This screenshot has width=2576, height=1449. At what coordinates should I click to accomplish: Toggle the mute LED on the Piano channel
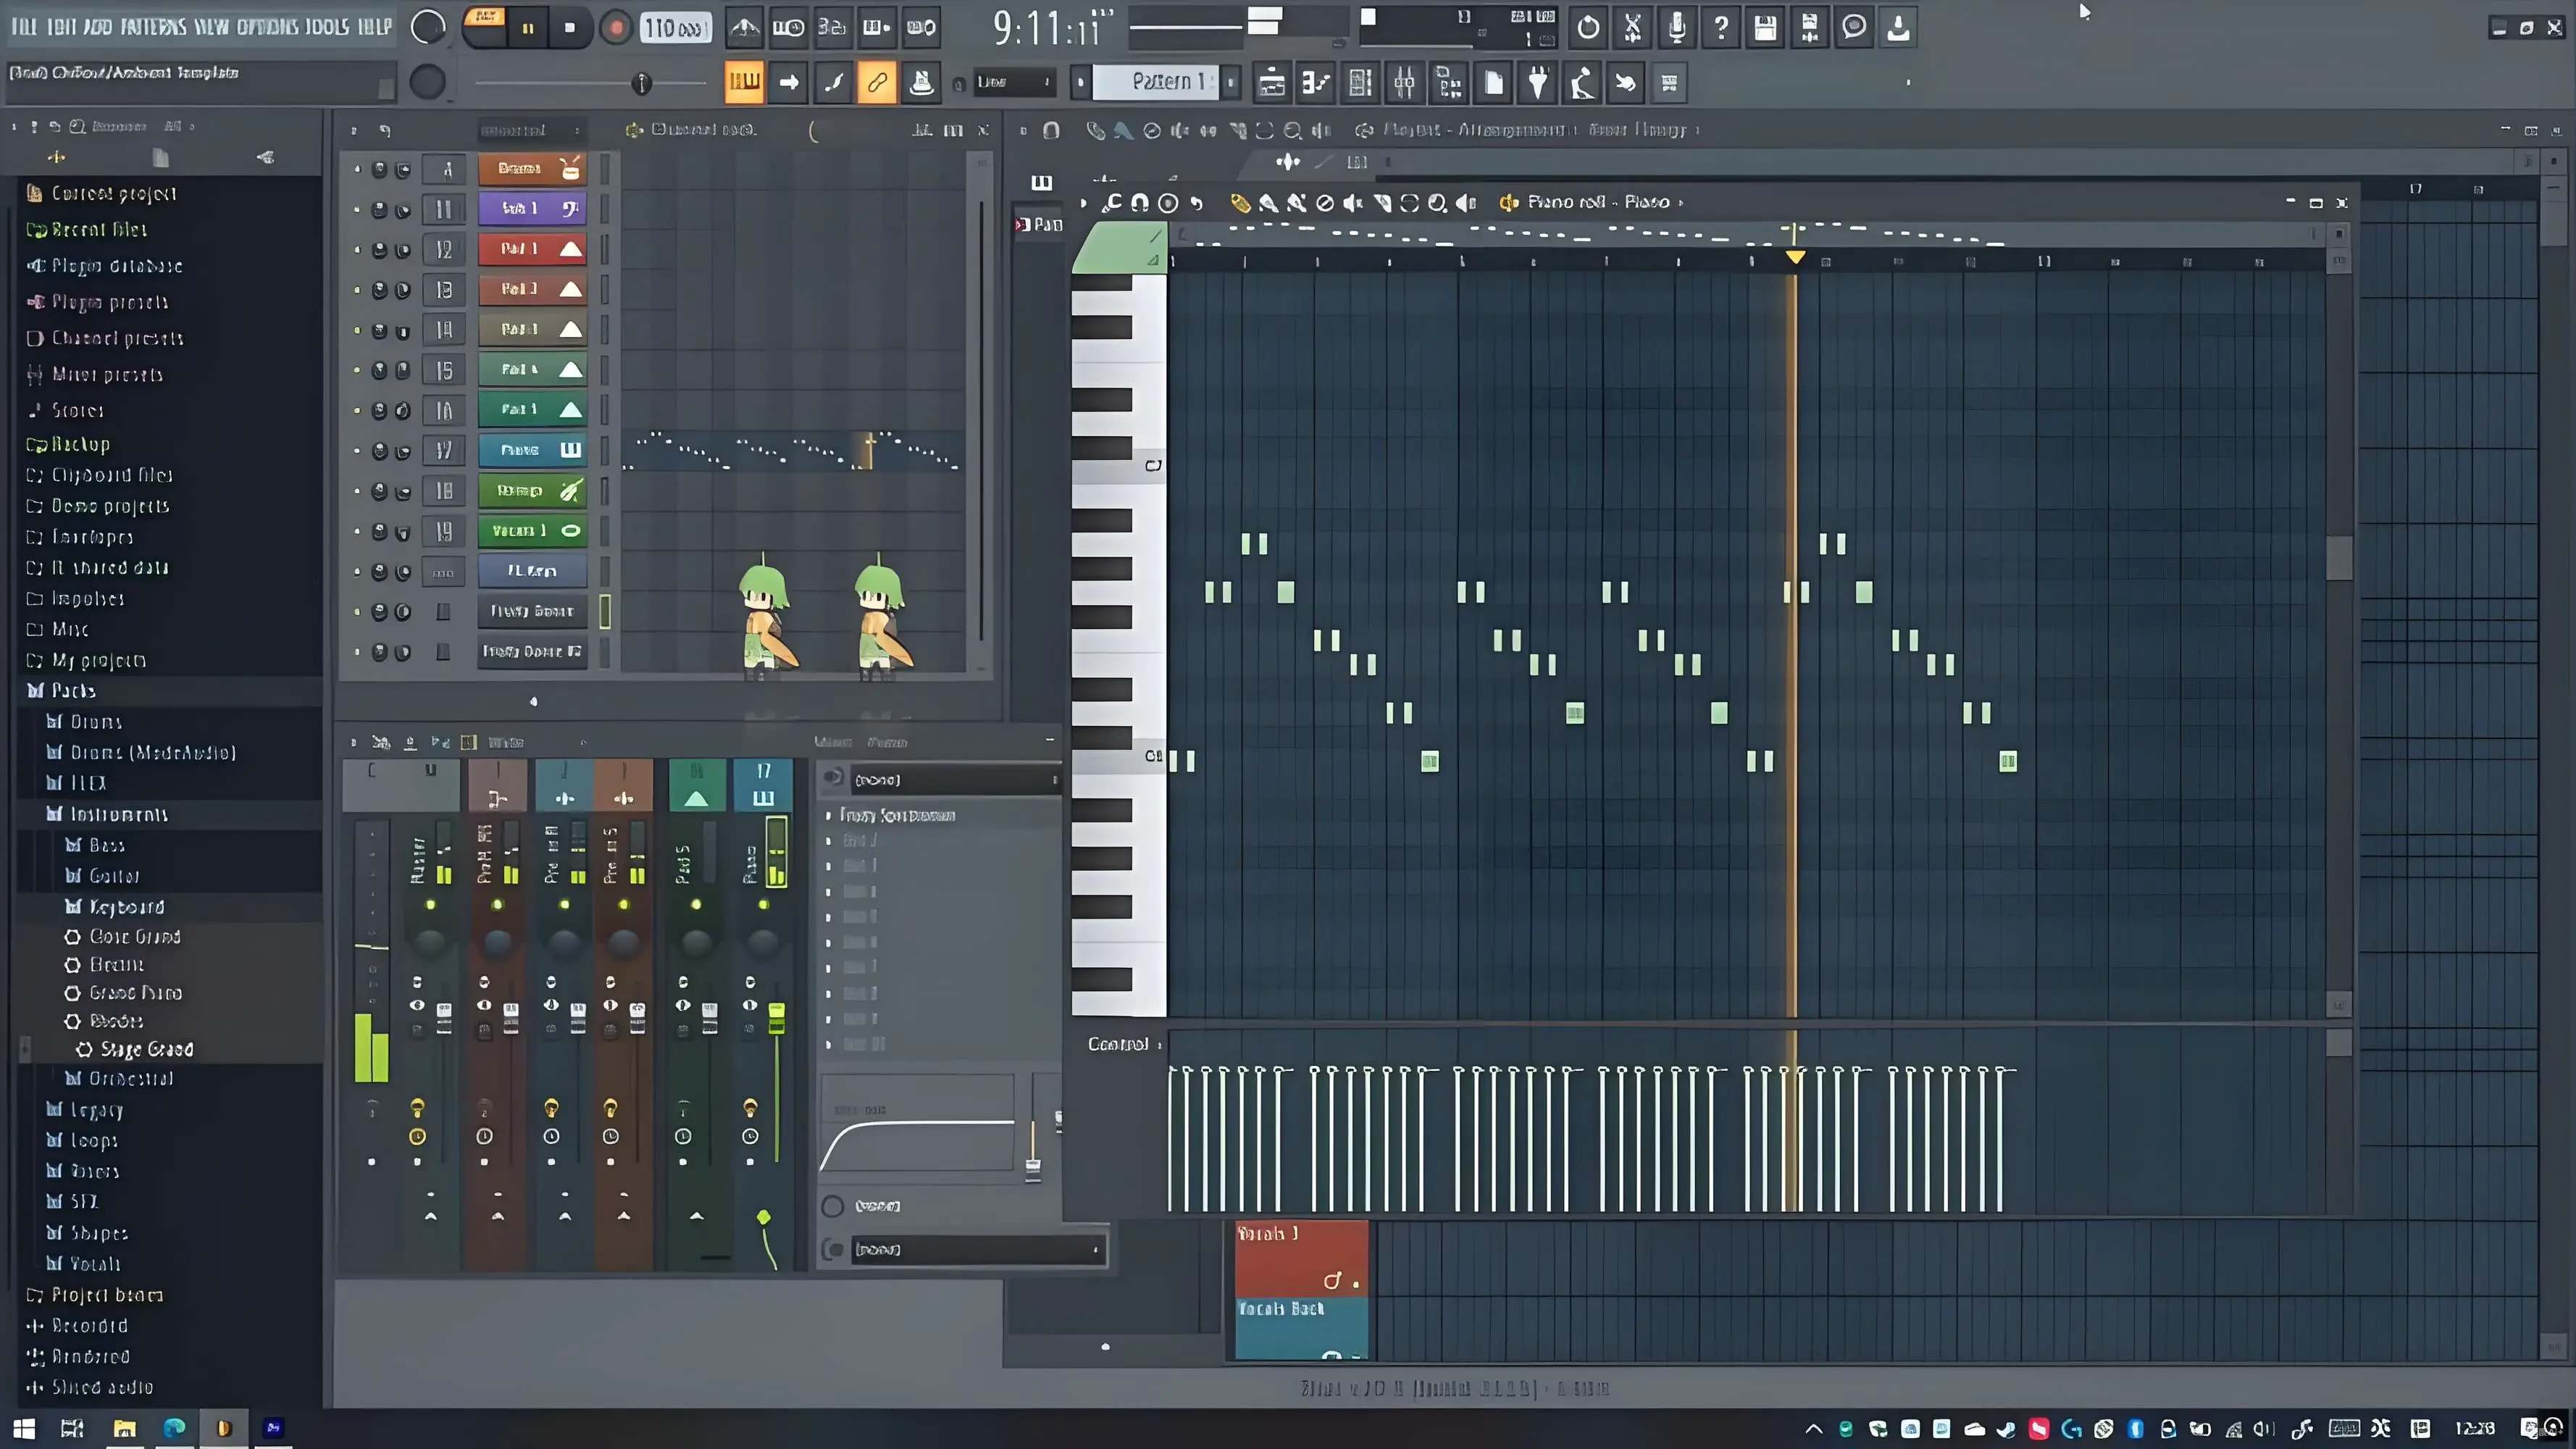(x=357, y=451)
